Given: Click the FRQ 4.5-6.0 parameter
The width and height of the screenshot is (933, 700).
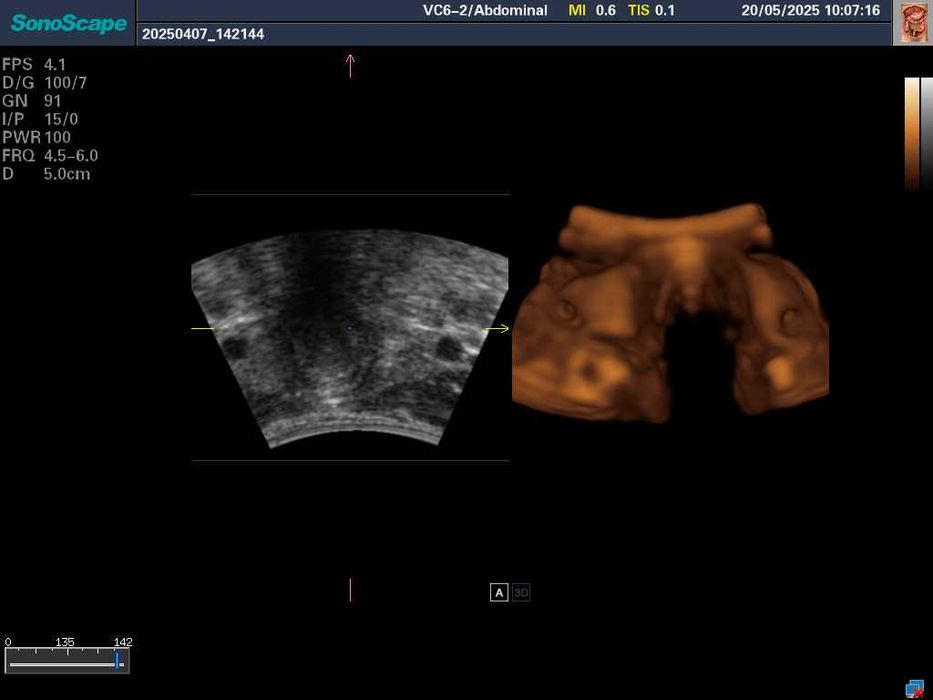Looking at the screenshot, I should 50,156.
